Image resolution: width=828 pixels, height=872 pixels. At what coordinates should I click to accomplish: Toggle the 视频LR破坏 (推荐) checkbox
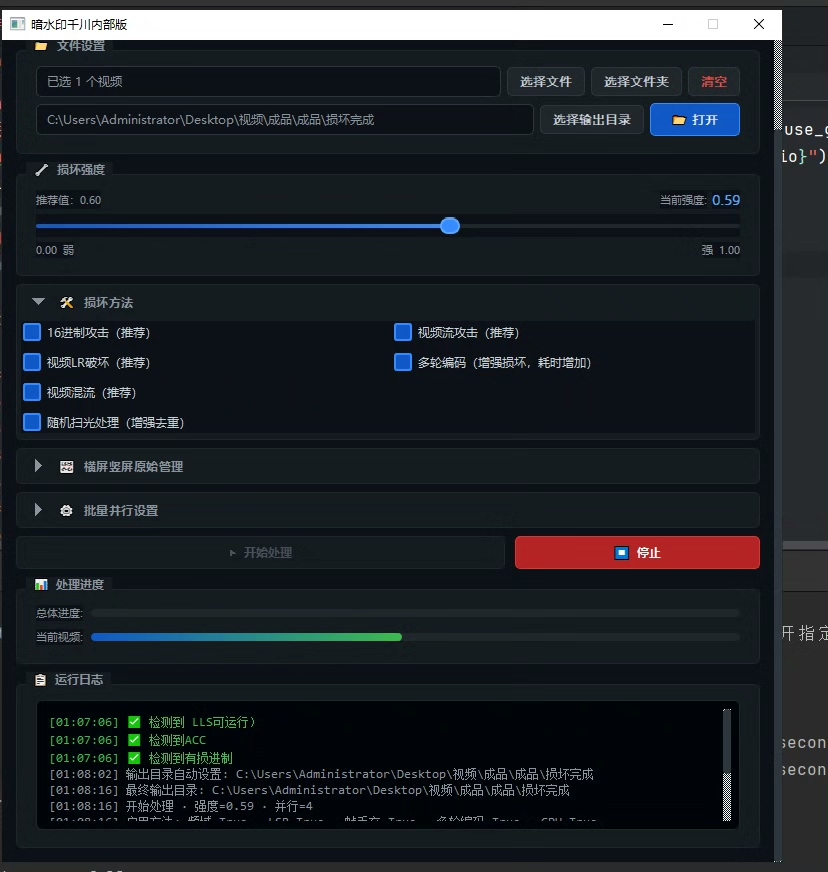coord(32,363)
